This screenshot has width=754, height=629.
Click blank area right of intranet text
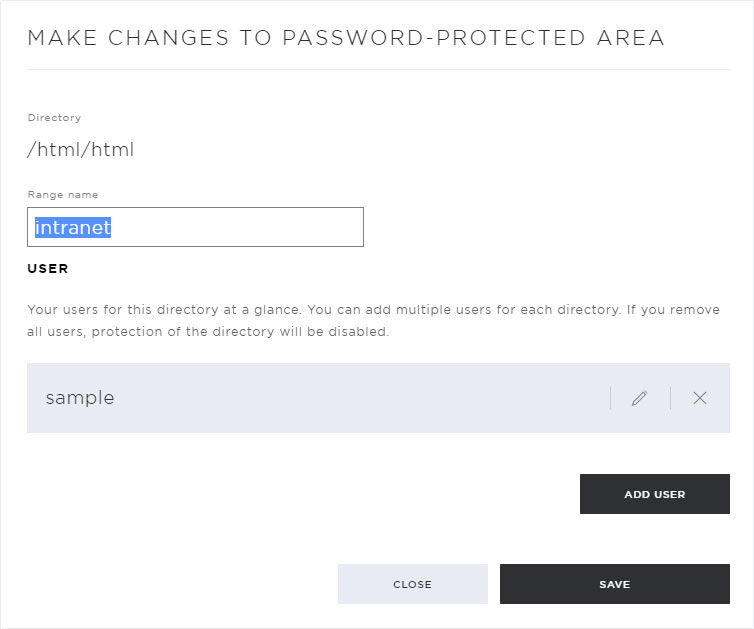pyautogui.click(x=236, y=227)
